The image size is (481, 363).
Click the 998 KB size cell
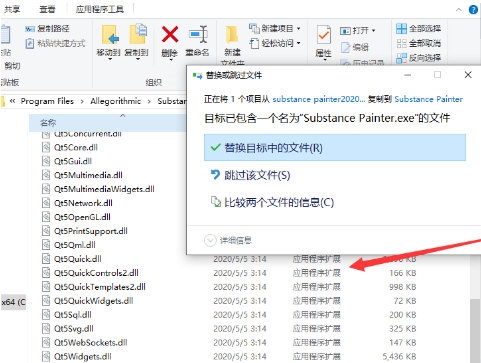coord(403,287)
